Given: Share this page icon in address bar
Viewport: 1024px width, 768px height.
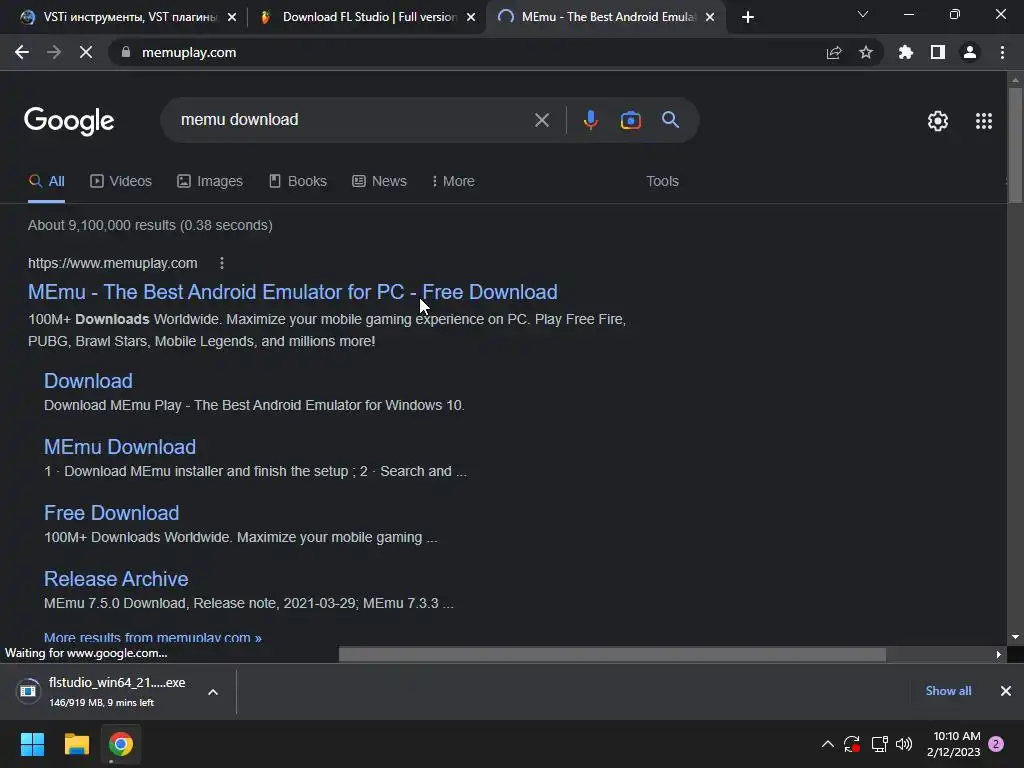Looking at the screenshot, I should (834, 53).
